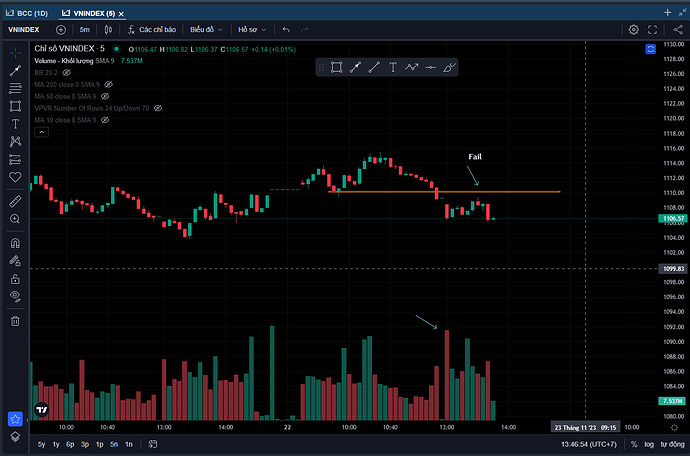Switch to the BCC (1D) tab
690x456 pixels.
click(27, 13)
